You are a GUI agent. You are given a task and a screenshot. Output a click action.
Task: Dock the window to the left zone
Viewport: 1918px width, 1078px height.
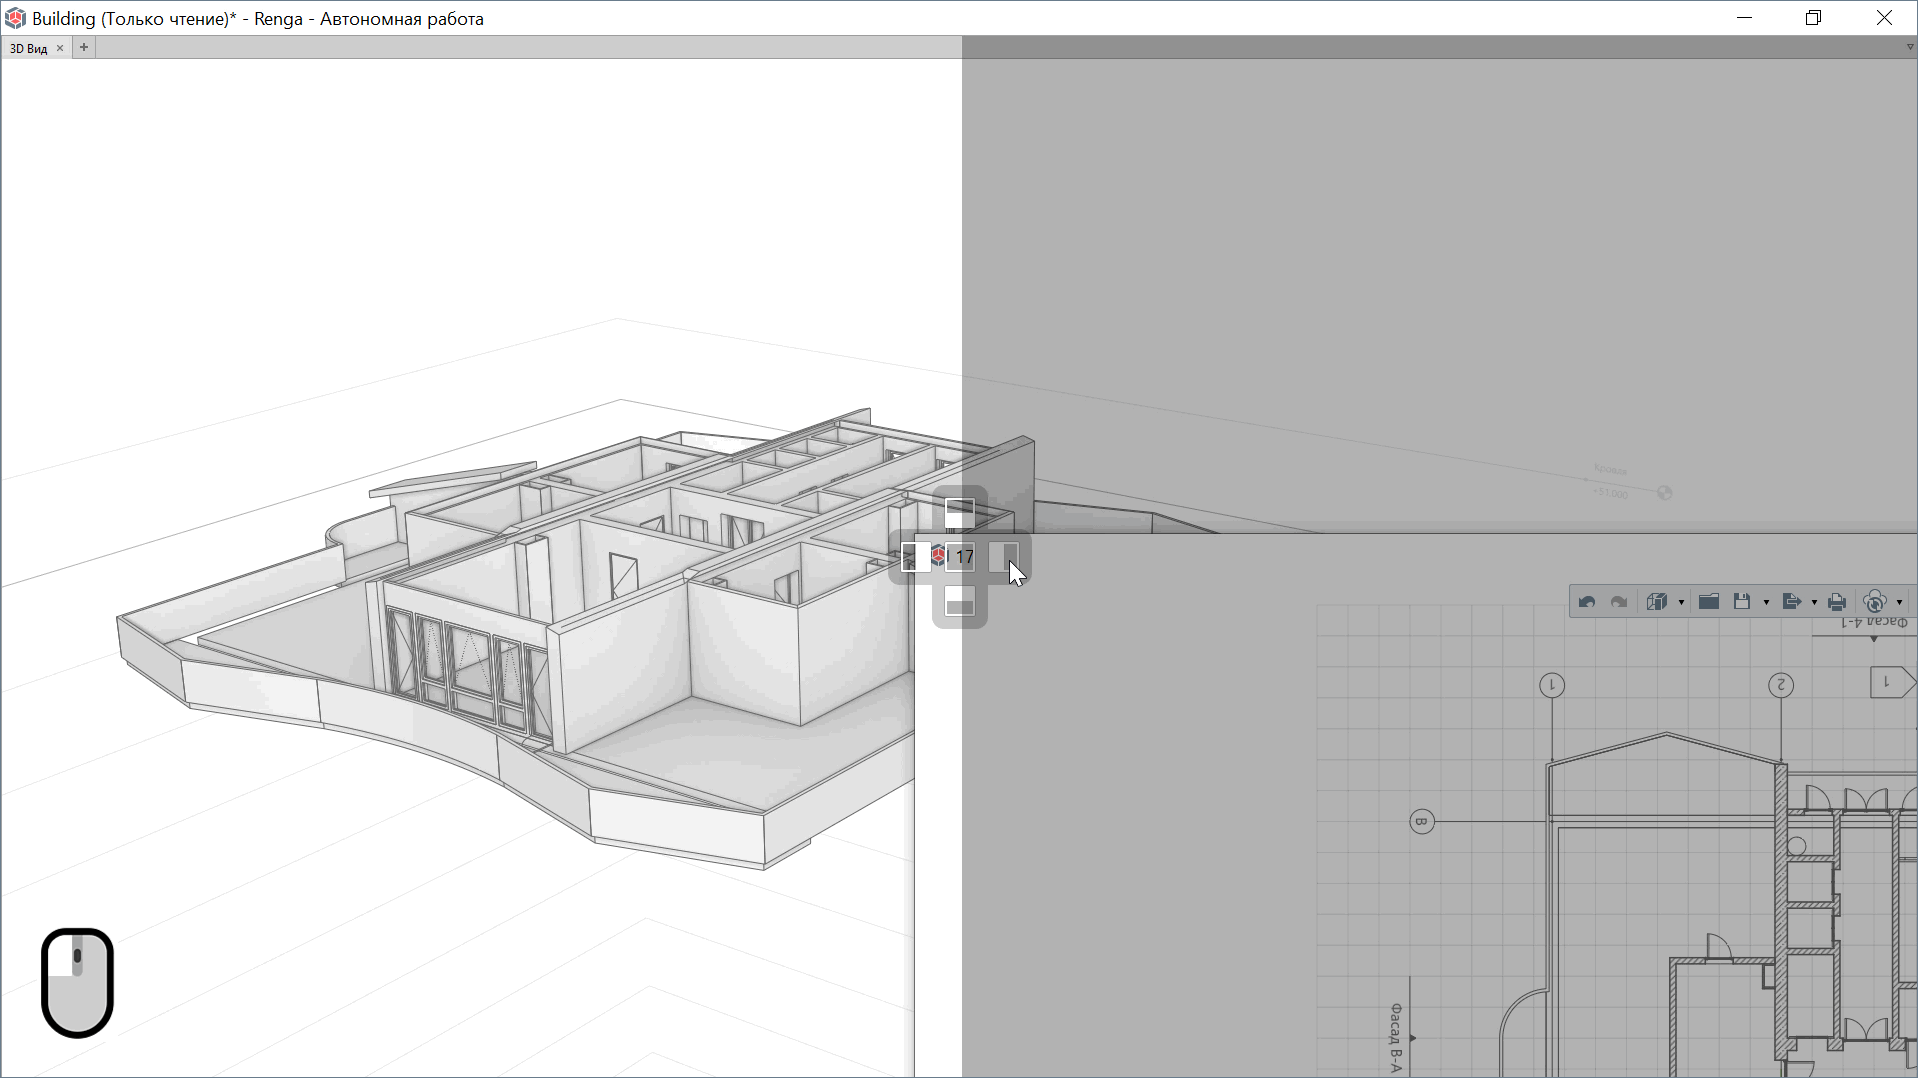[915, 557]
